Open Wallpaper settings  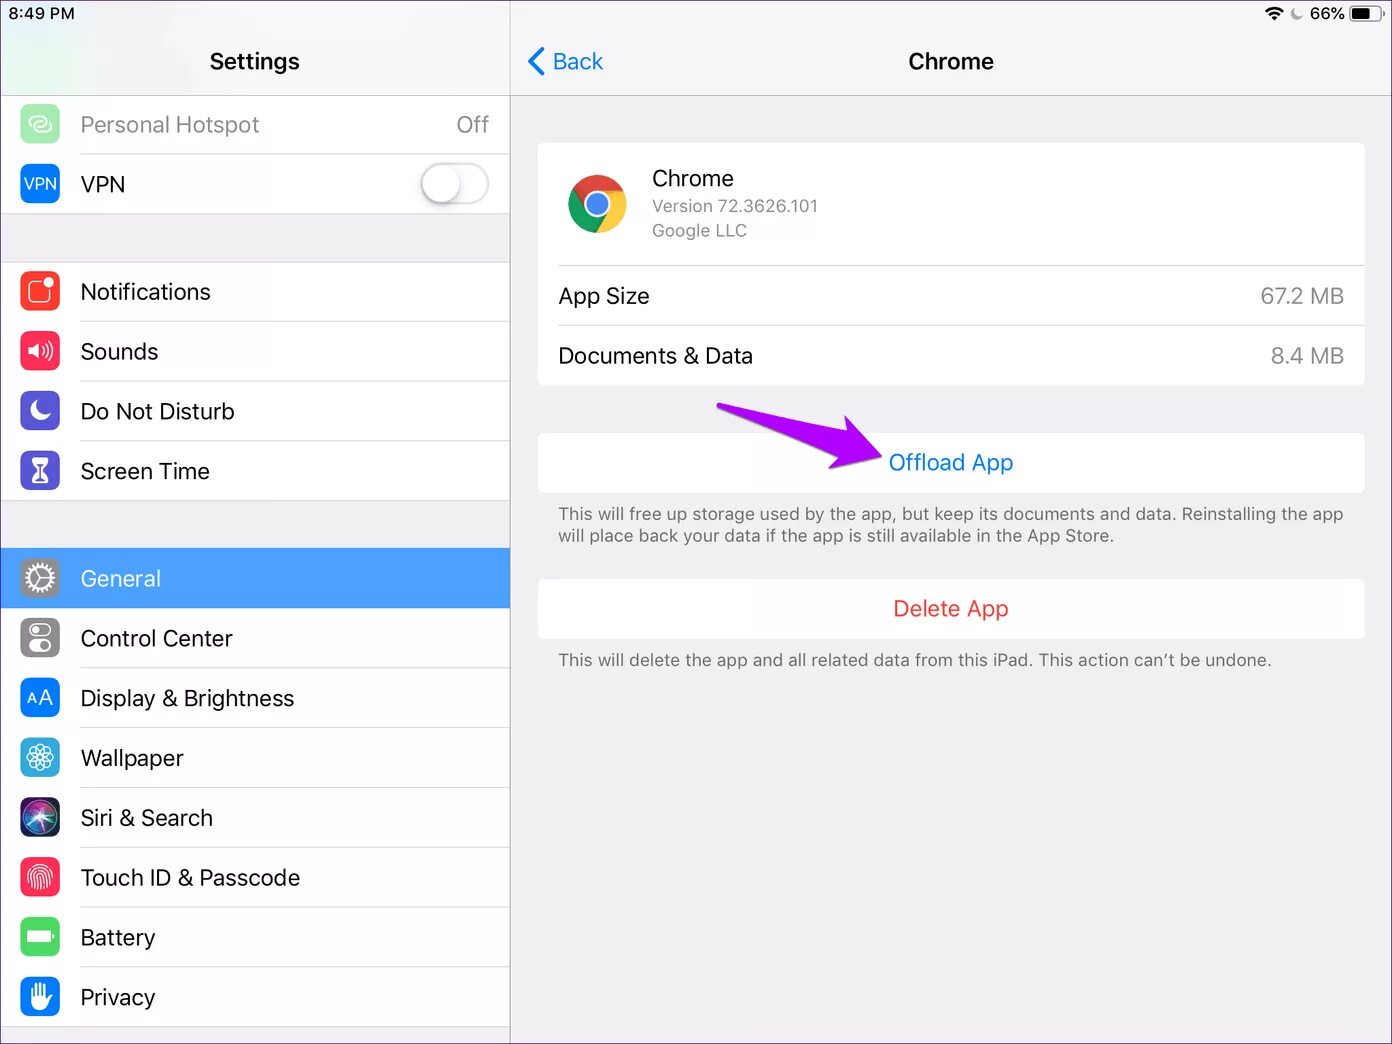[x=255, y=758]
